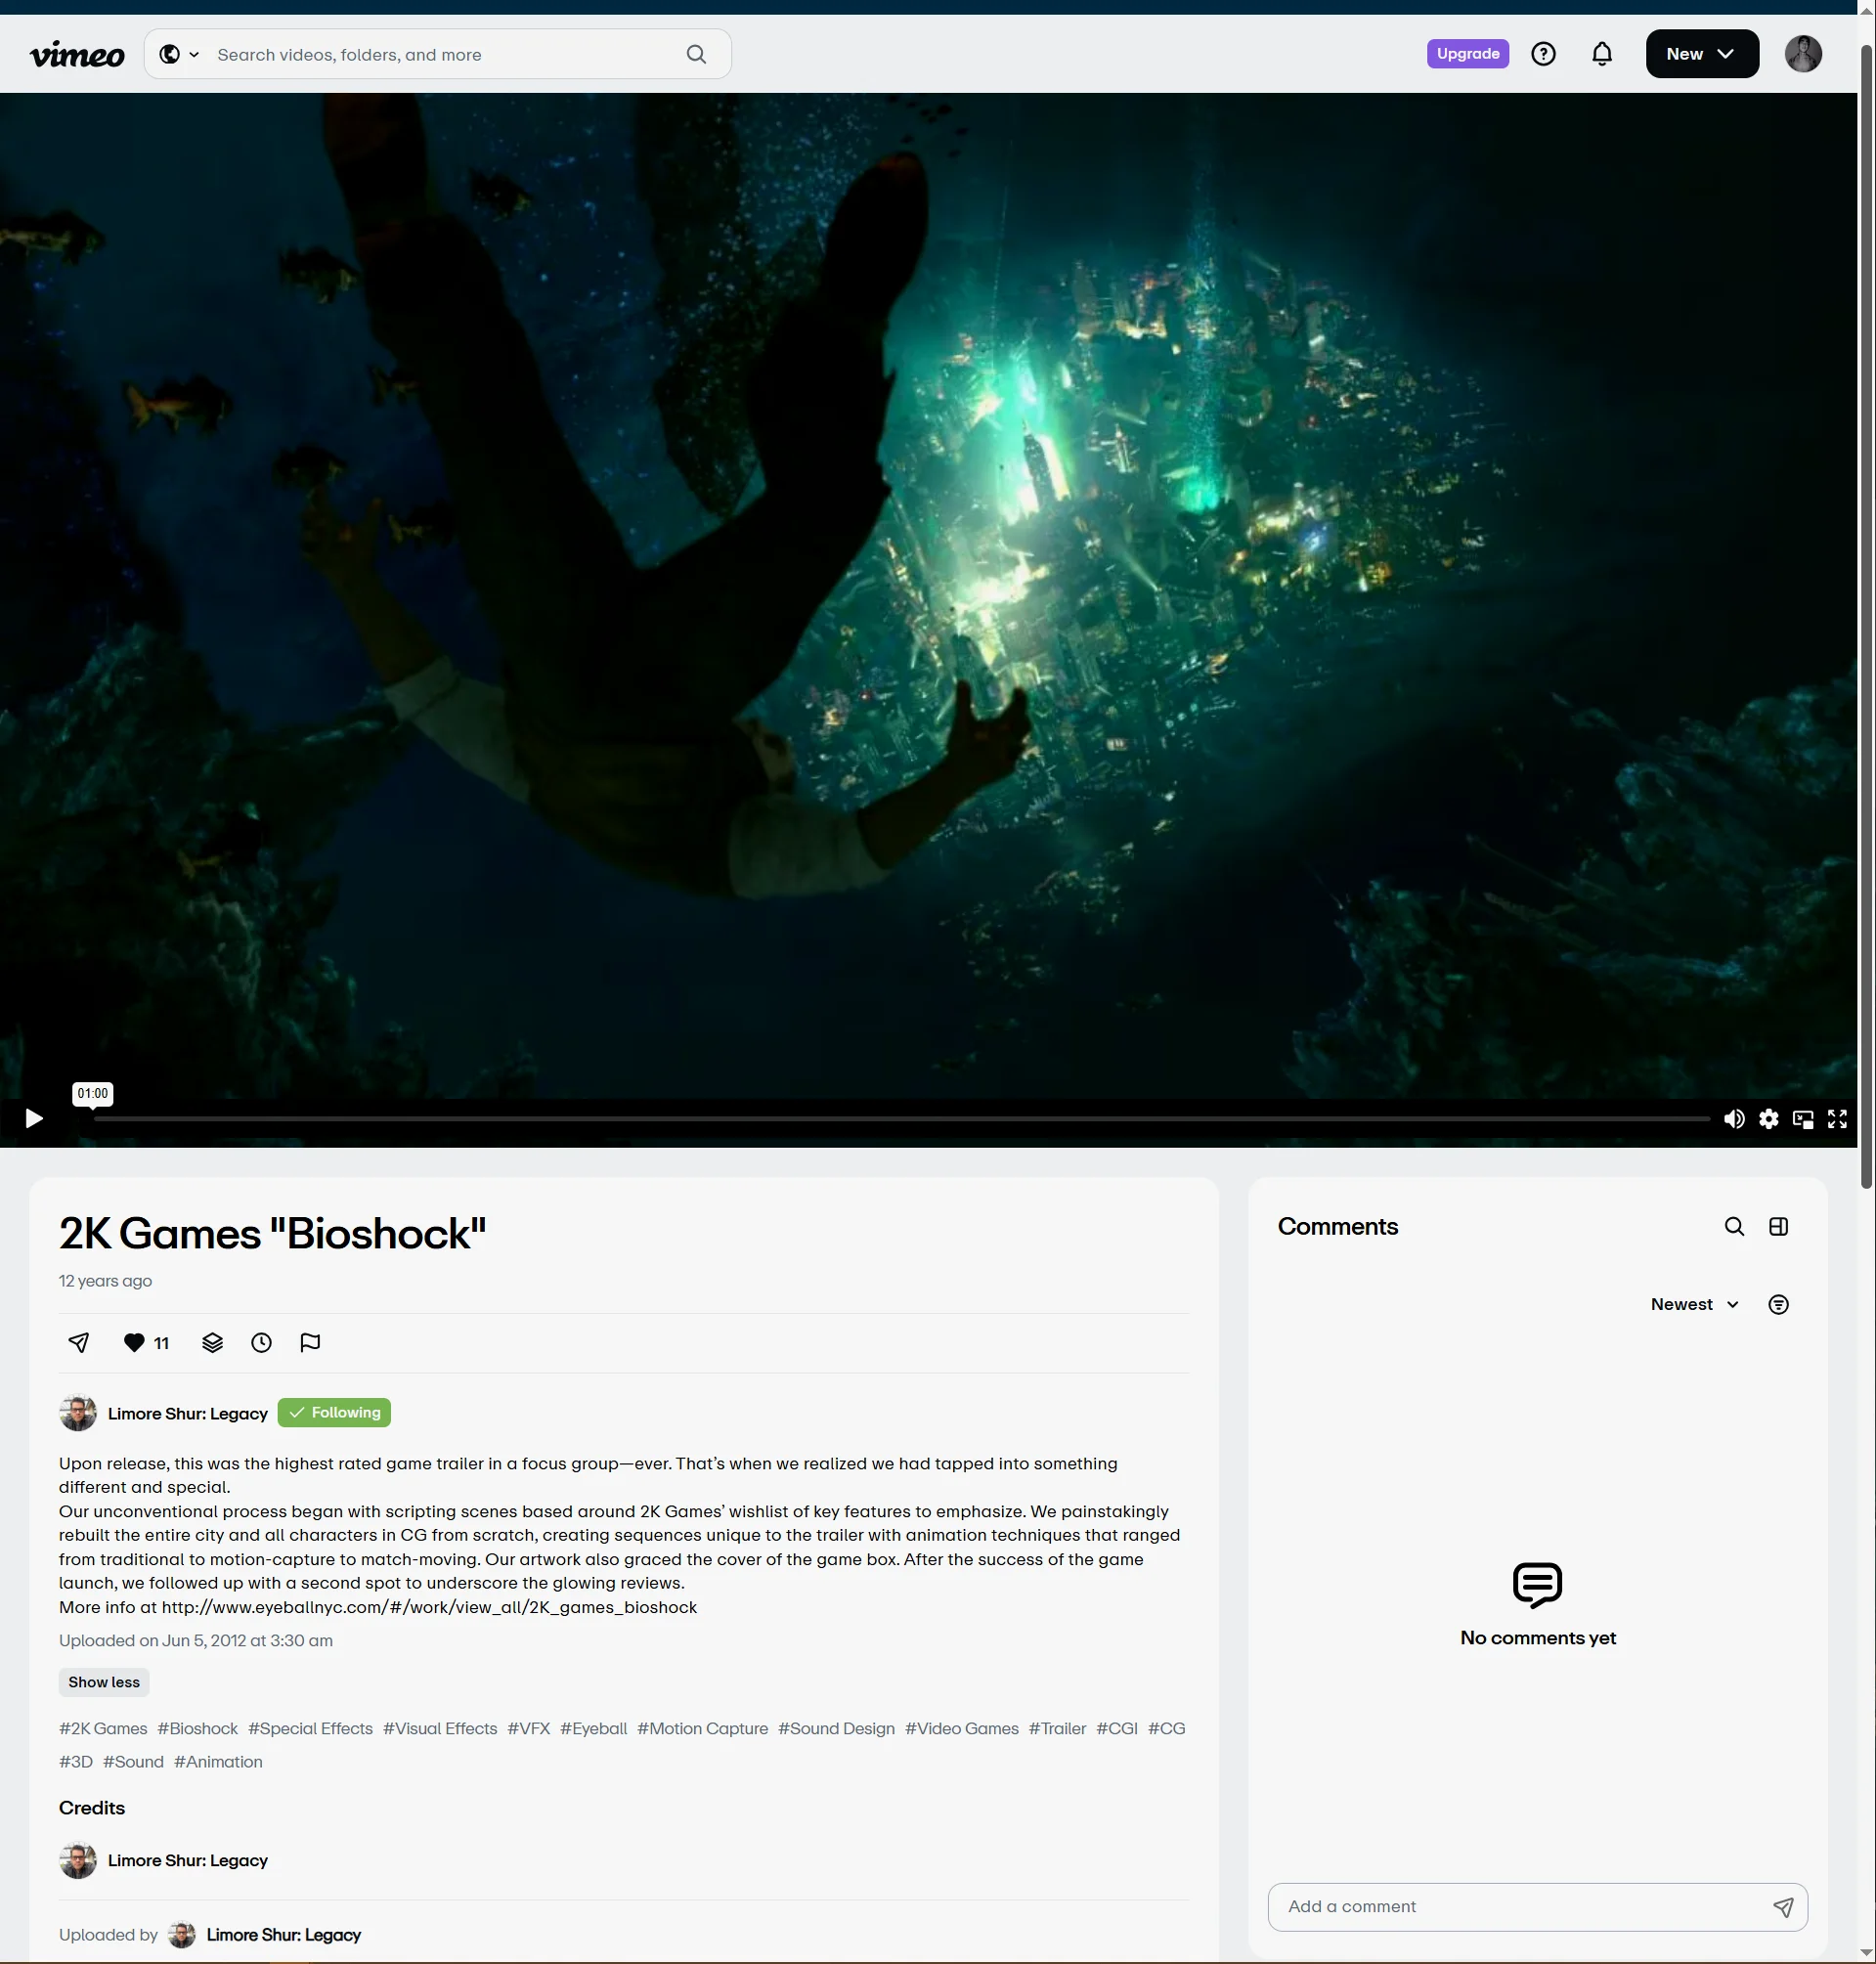Image resolution: width=1876 pixels, height=1964 pixels.
Task: Toggle the Following button
Action: (x=334, y=1412)
